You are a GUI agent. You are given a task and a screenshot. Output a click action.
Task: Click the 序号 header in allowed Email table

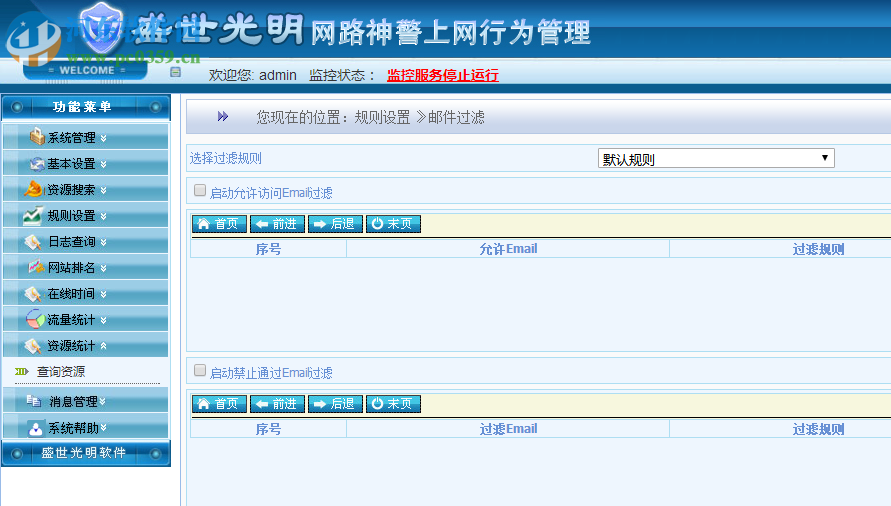point(268,249)
